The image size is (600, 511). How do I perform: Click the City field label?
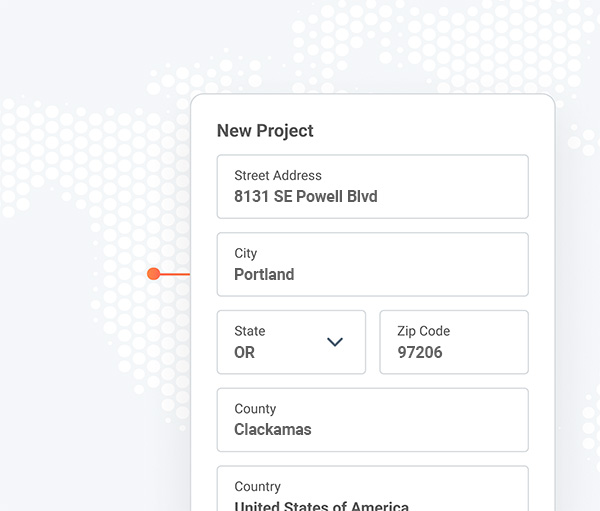pyautogui.click(x=246, y=254)
